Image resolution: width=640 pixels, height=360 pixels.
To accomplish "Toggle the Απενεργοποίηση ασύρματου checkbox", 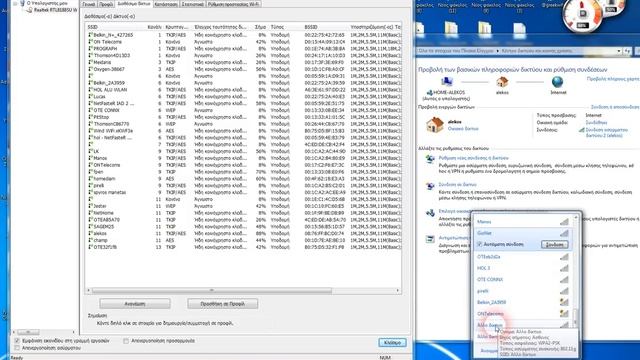I will click(17, 348).
